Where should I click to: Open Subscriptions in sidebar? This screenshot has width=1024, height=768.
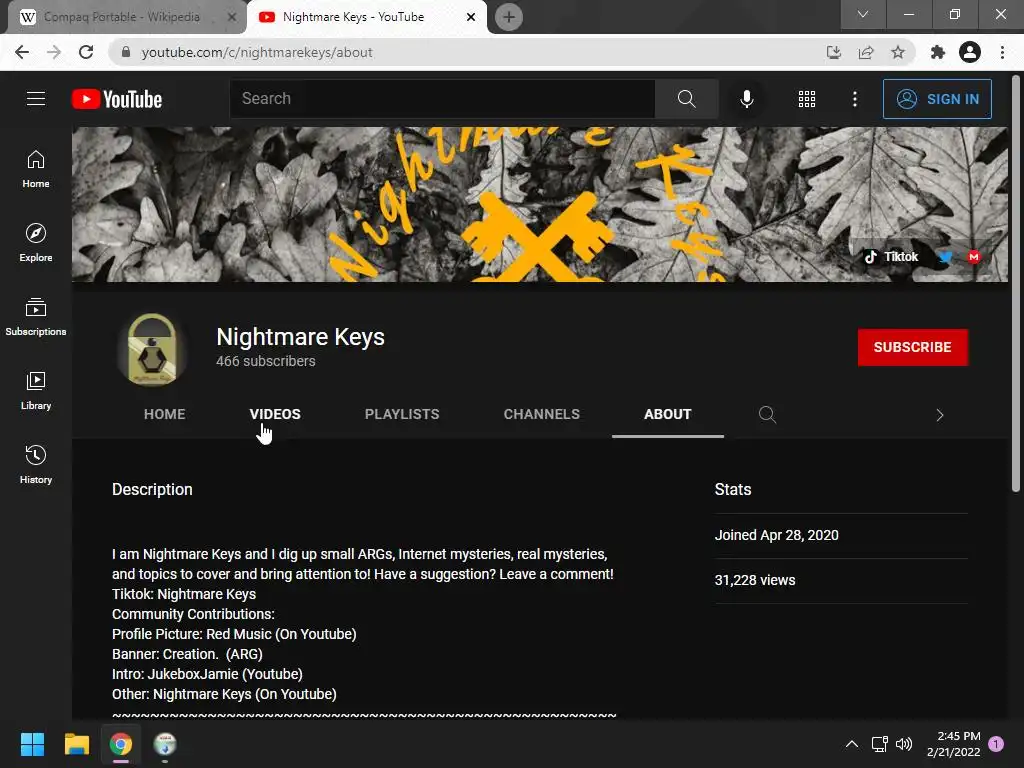pyautogui.click(x=36, y=317)
